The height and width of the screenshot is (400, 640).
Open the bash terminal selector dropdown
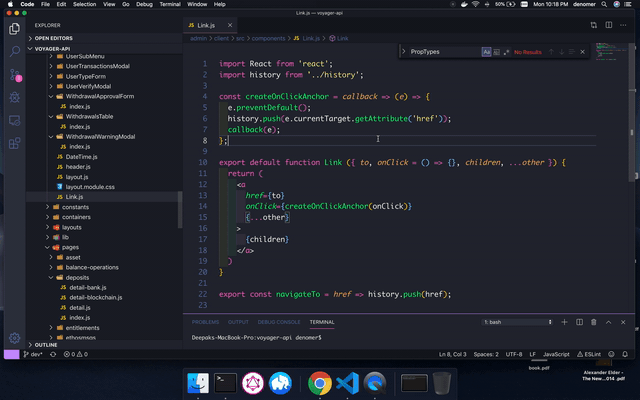(x=516, y=322)
